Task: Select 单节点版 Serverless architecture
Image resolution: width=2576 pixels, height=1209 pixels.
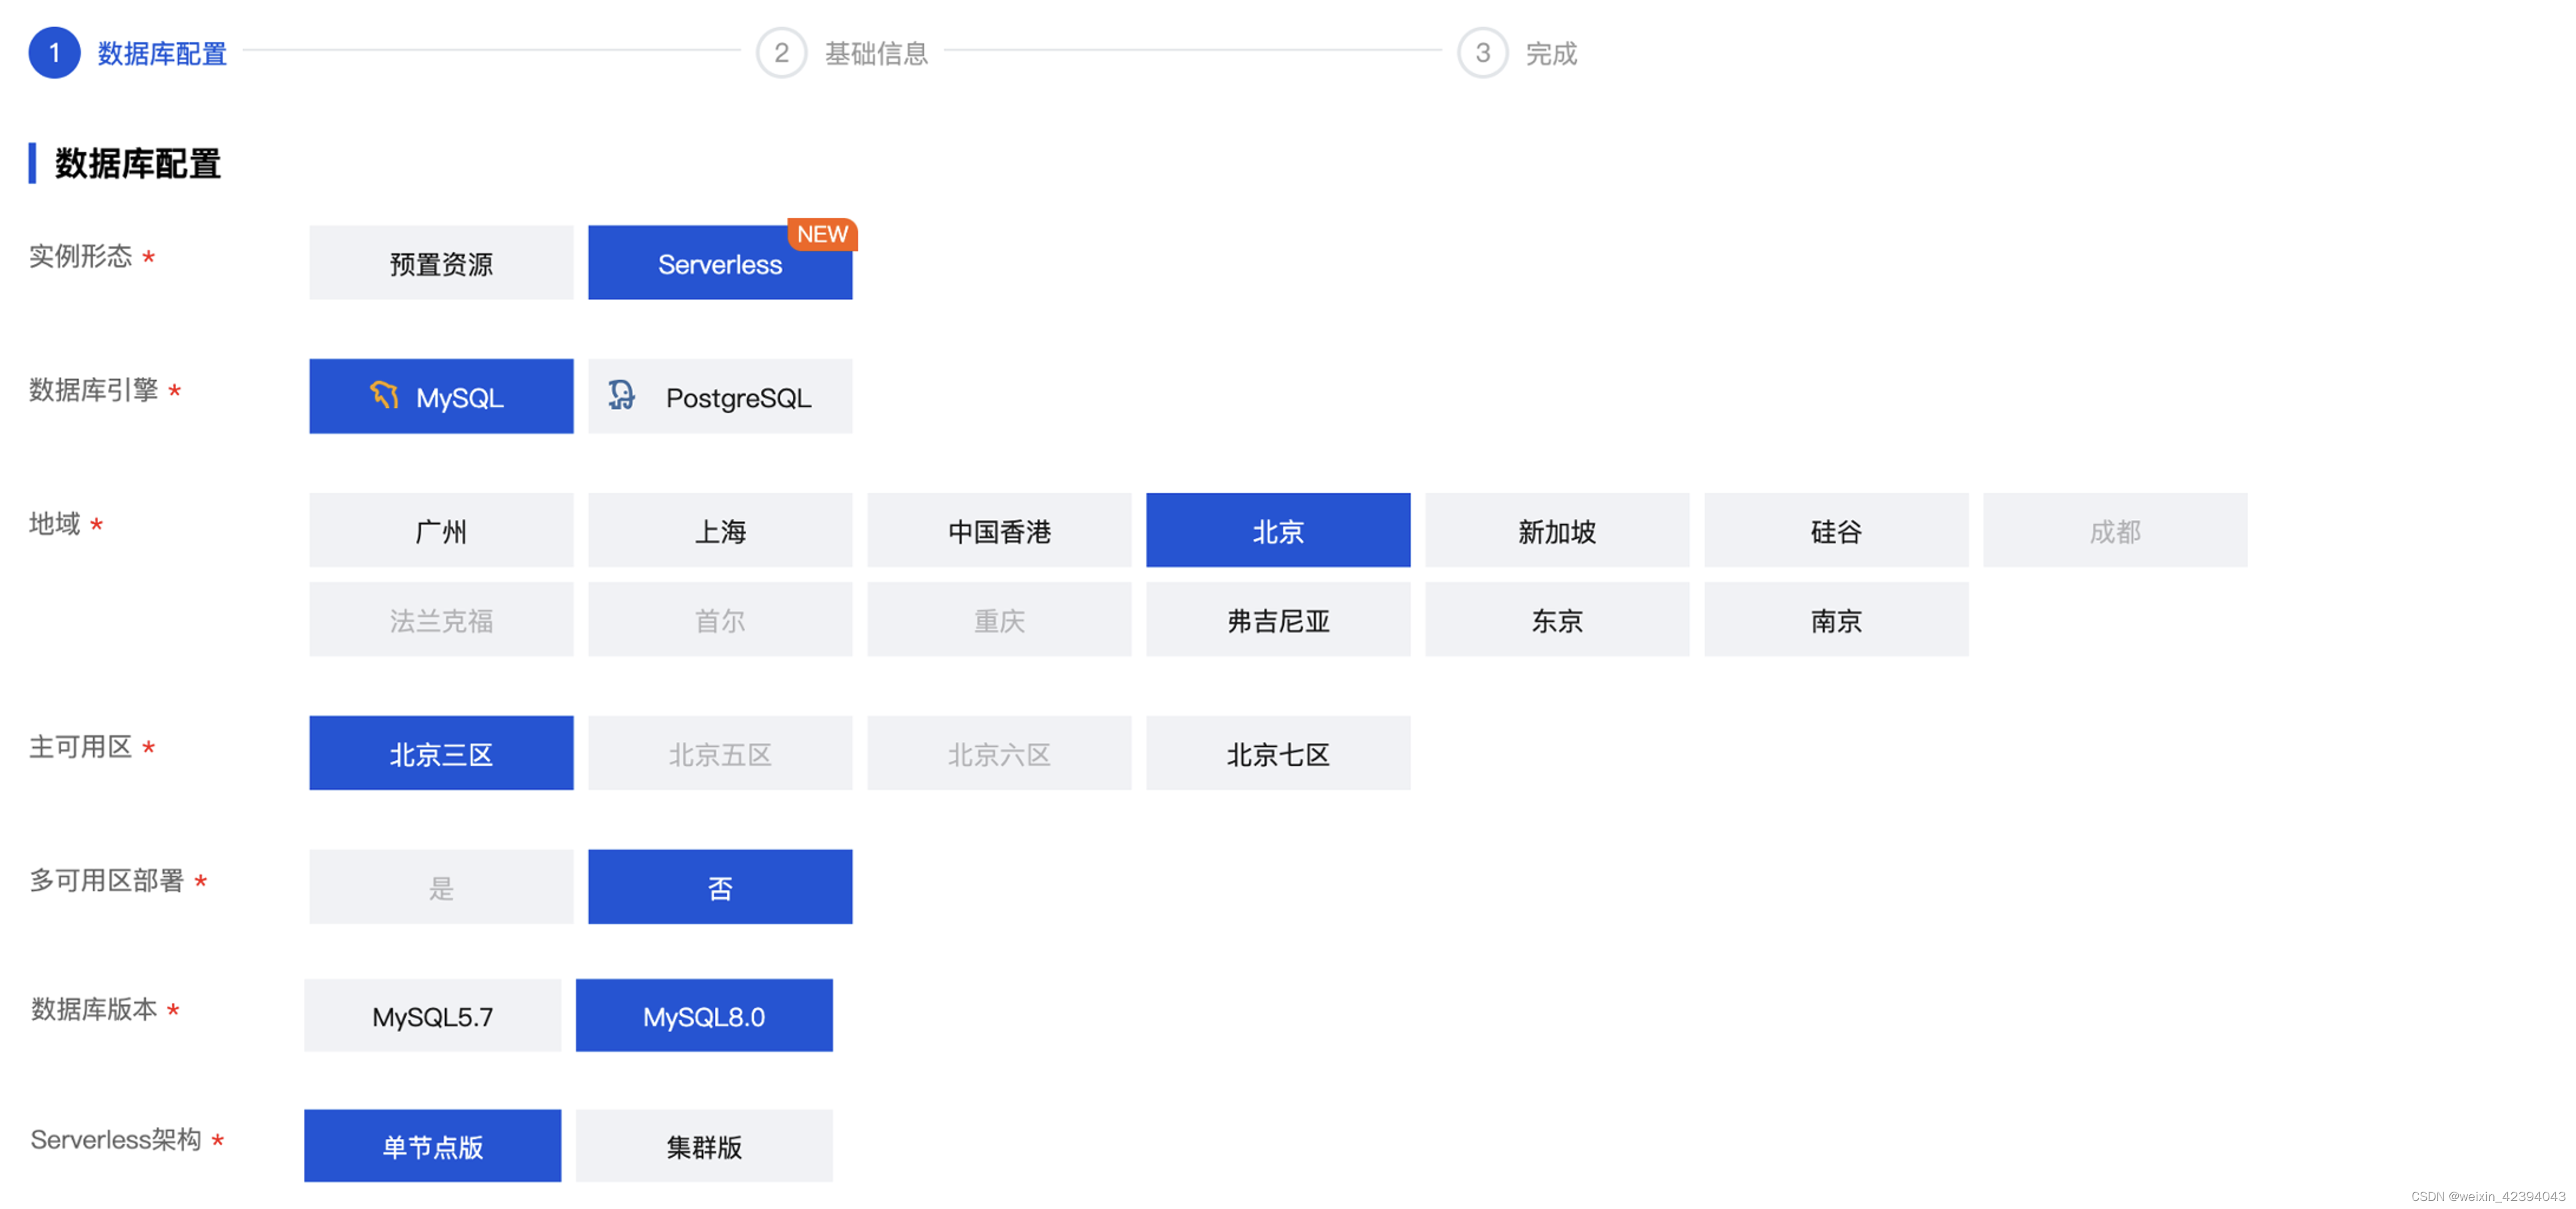Action: click(x=432, y=1146)
